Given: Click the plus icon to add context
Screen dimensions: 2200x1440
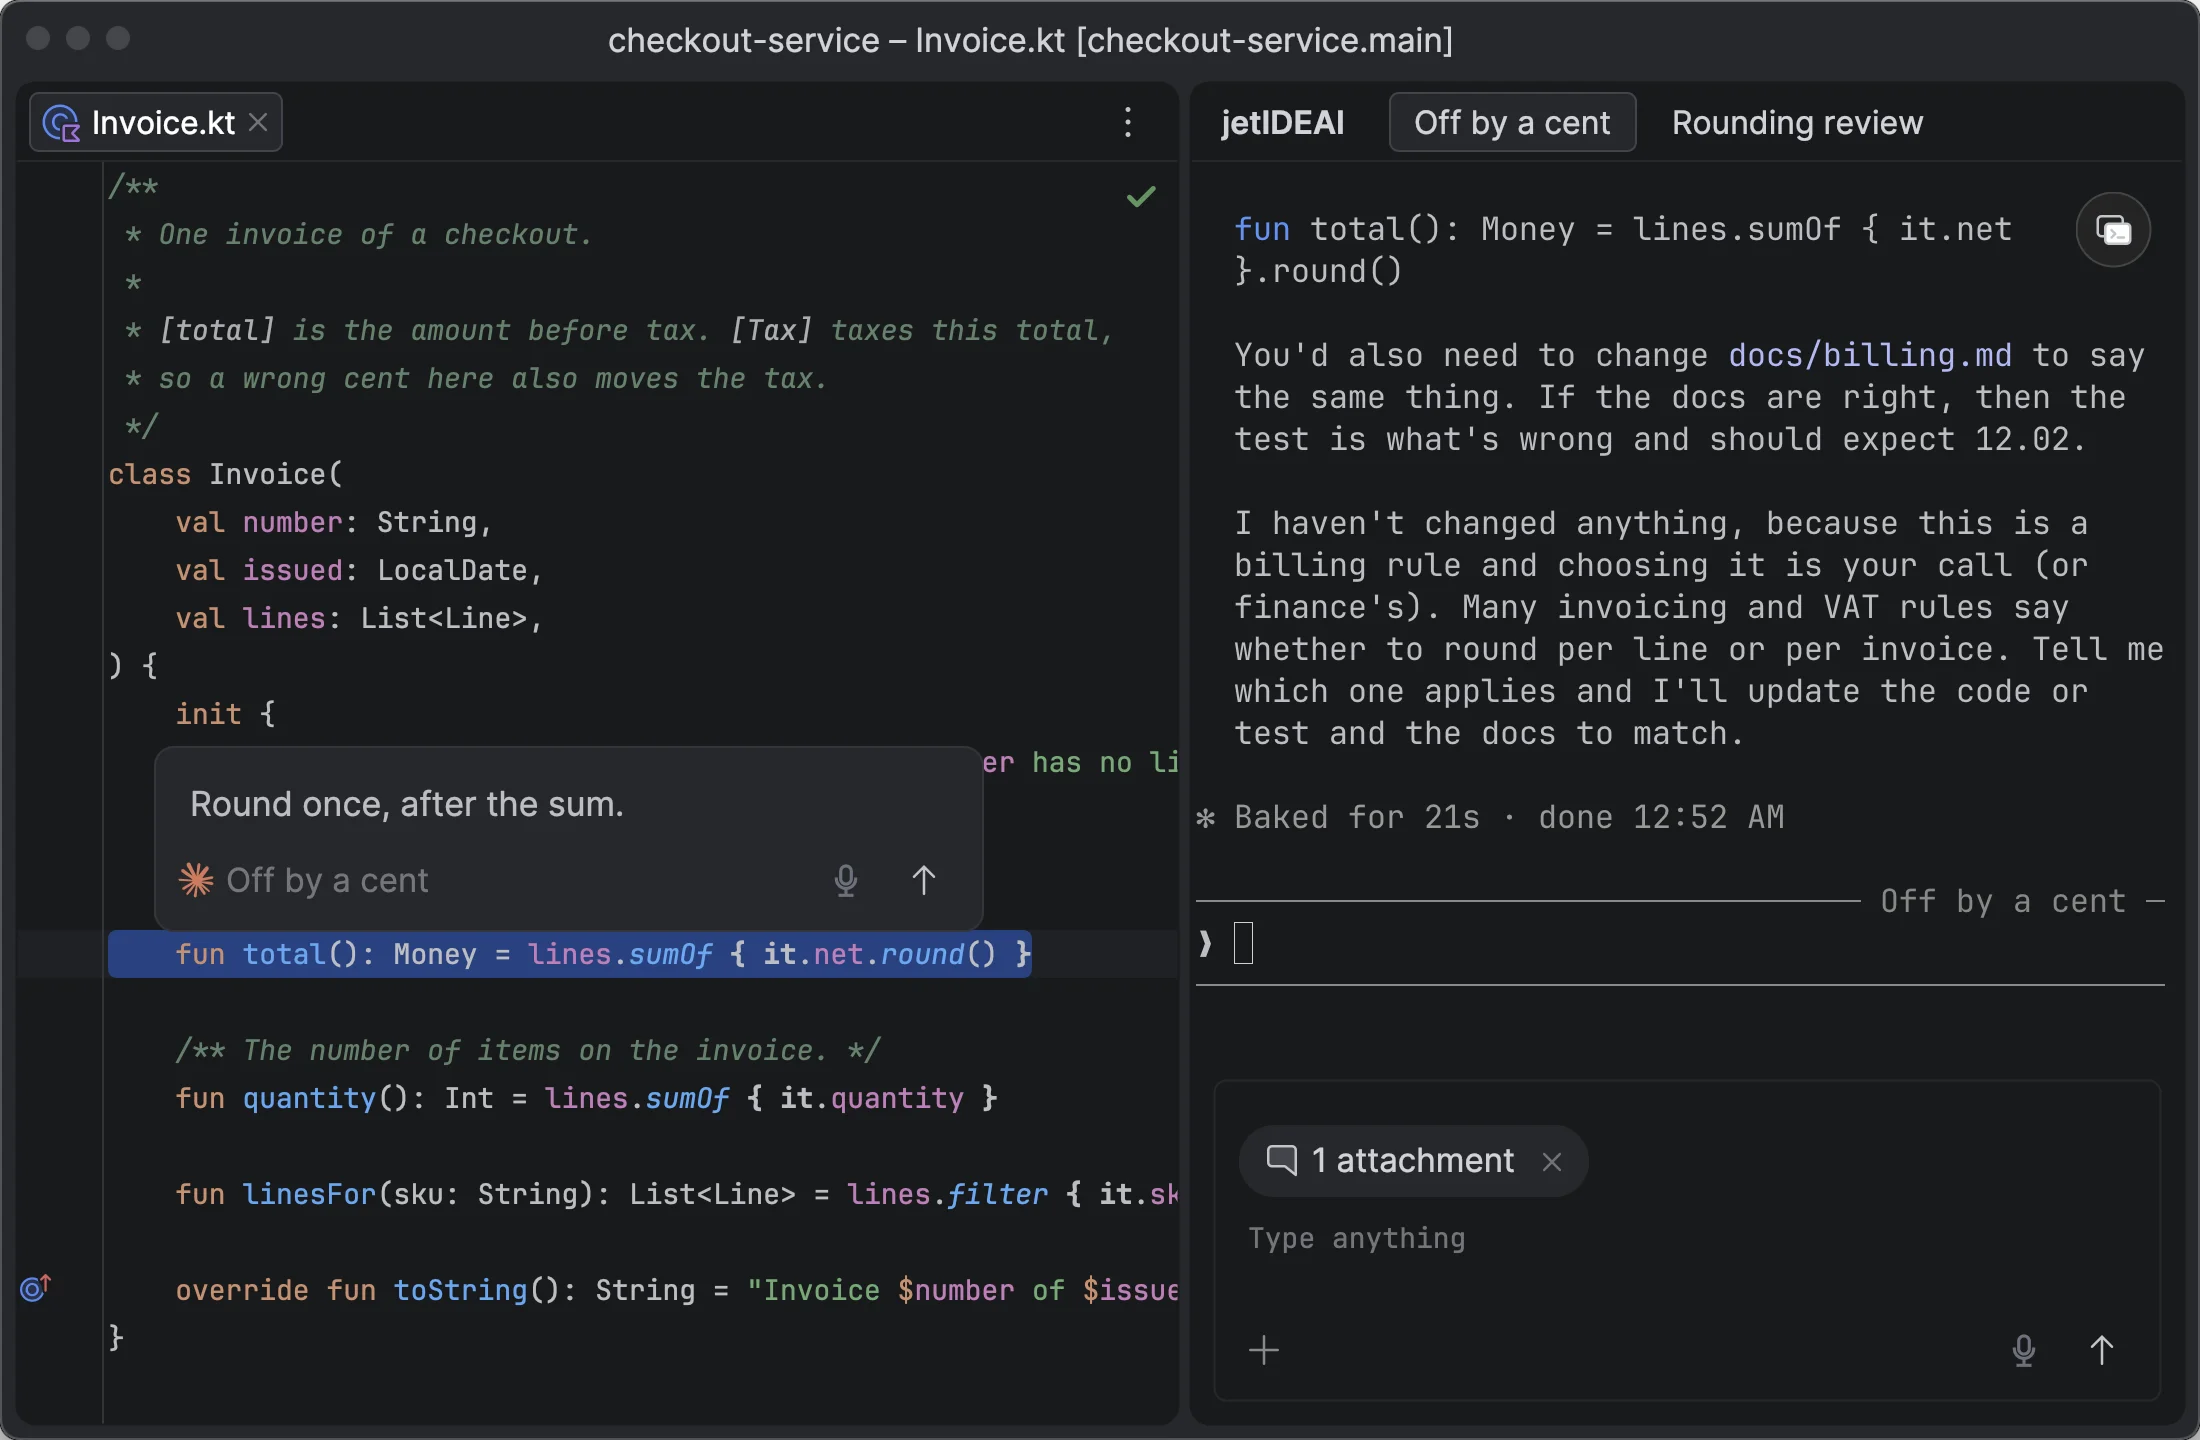Looking at the screenshot, I should pos(1264,1350).
